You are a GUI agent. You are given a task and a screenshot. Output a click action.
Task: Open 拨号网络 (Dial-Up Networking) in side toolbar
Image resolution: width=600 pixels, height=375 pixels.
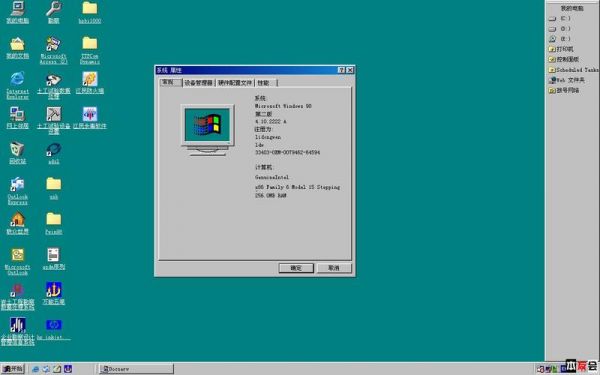coord(564,90)
